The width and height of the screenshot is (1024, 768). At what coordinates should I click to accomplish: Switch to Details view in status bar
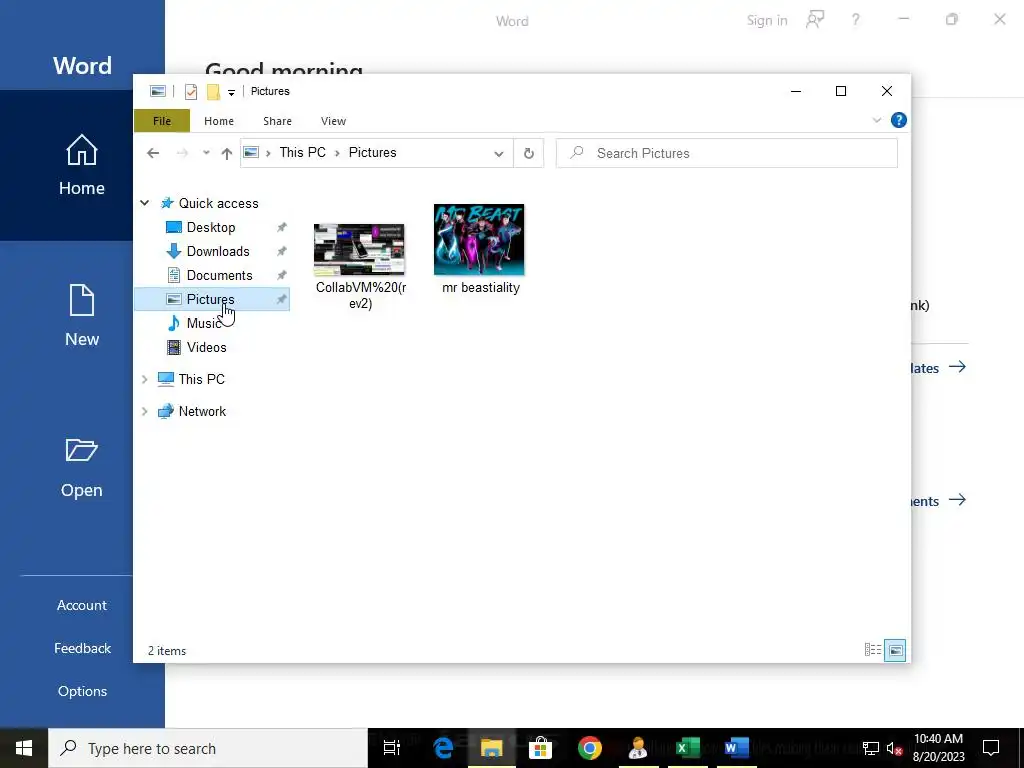pos(872,650)
